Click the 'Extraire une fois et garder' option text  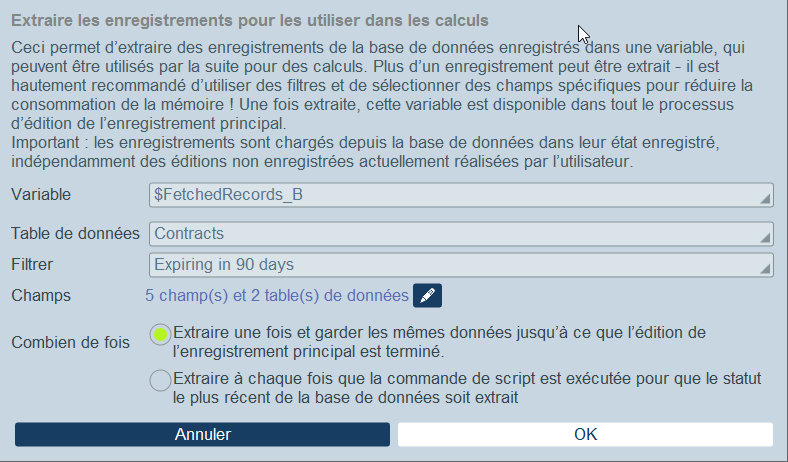[439, 342]
